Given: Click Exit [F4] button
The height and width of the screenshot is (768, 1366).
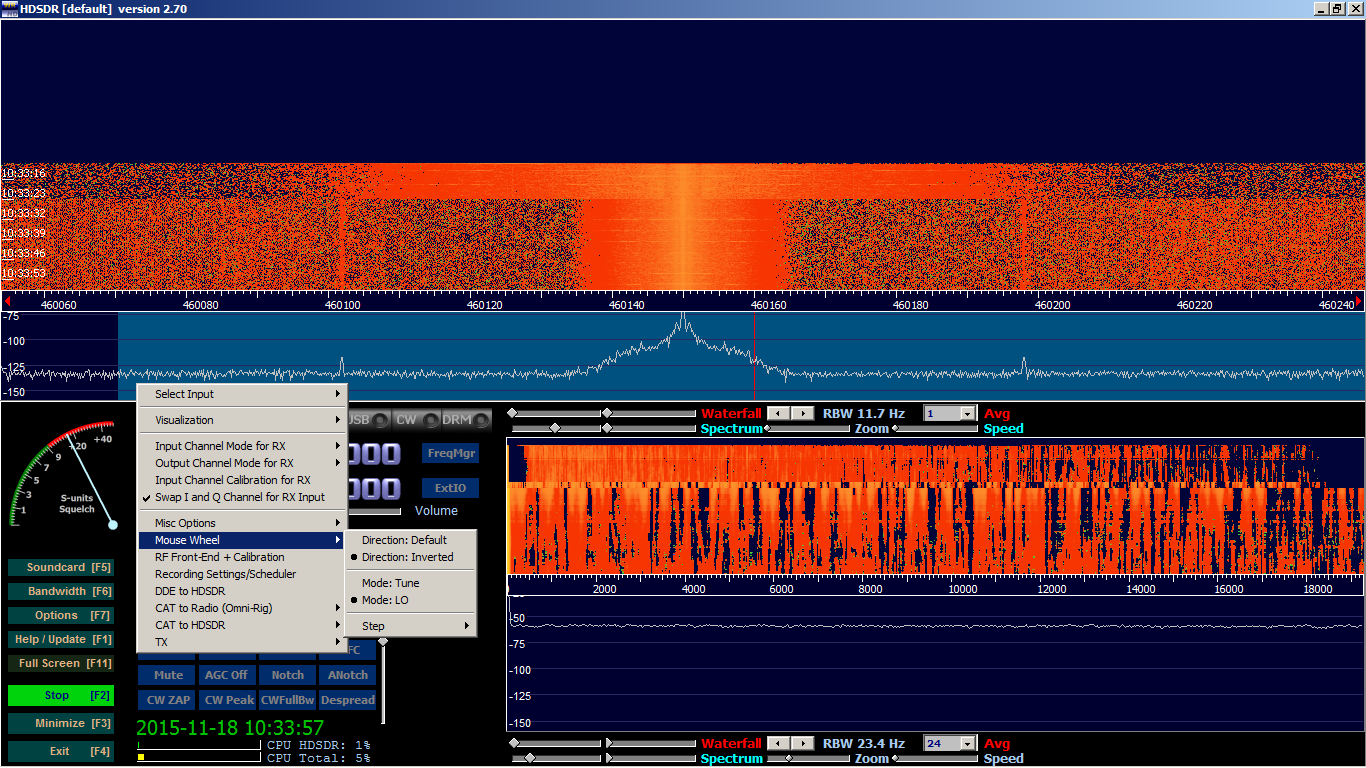Looking at the screenshot, I should coord(60,751).
